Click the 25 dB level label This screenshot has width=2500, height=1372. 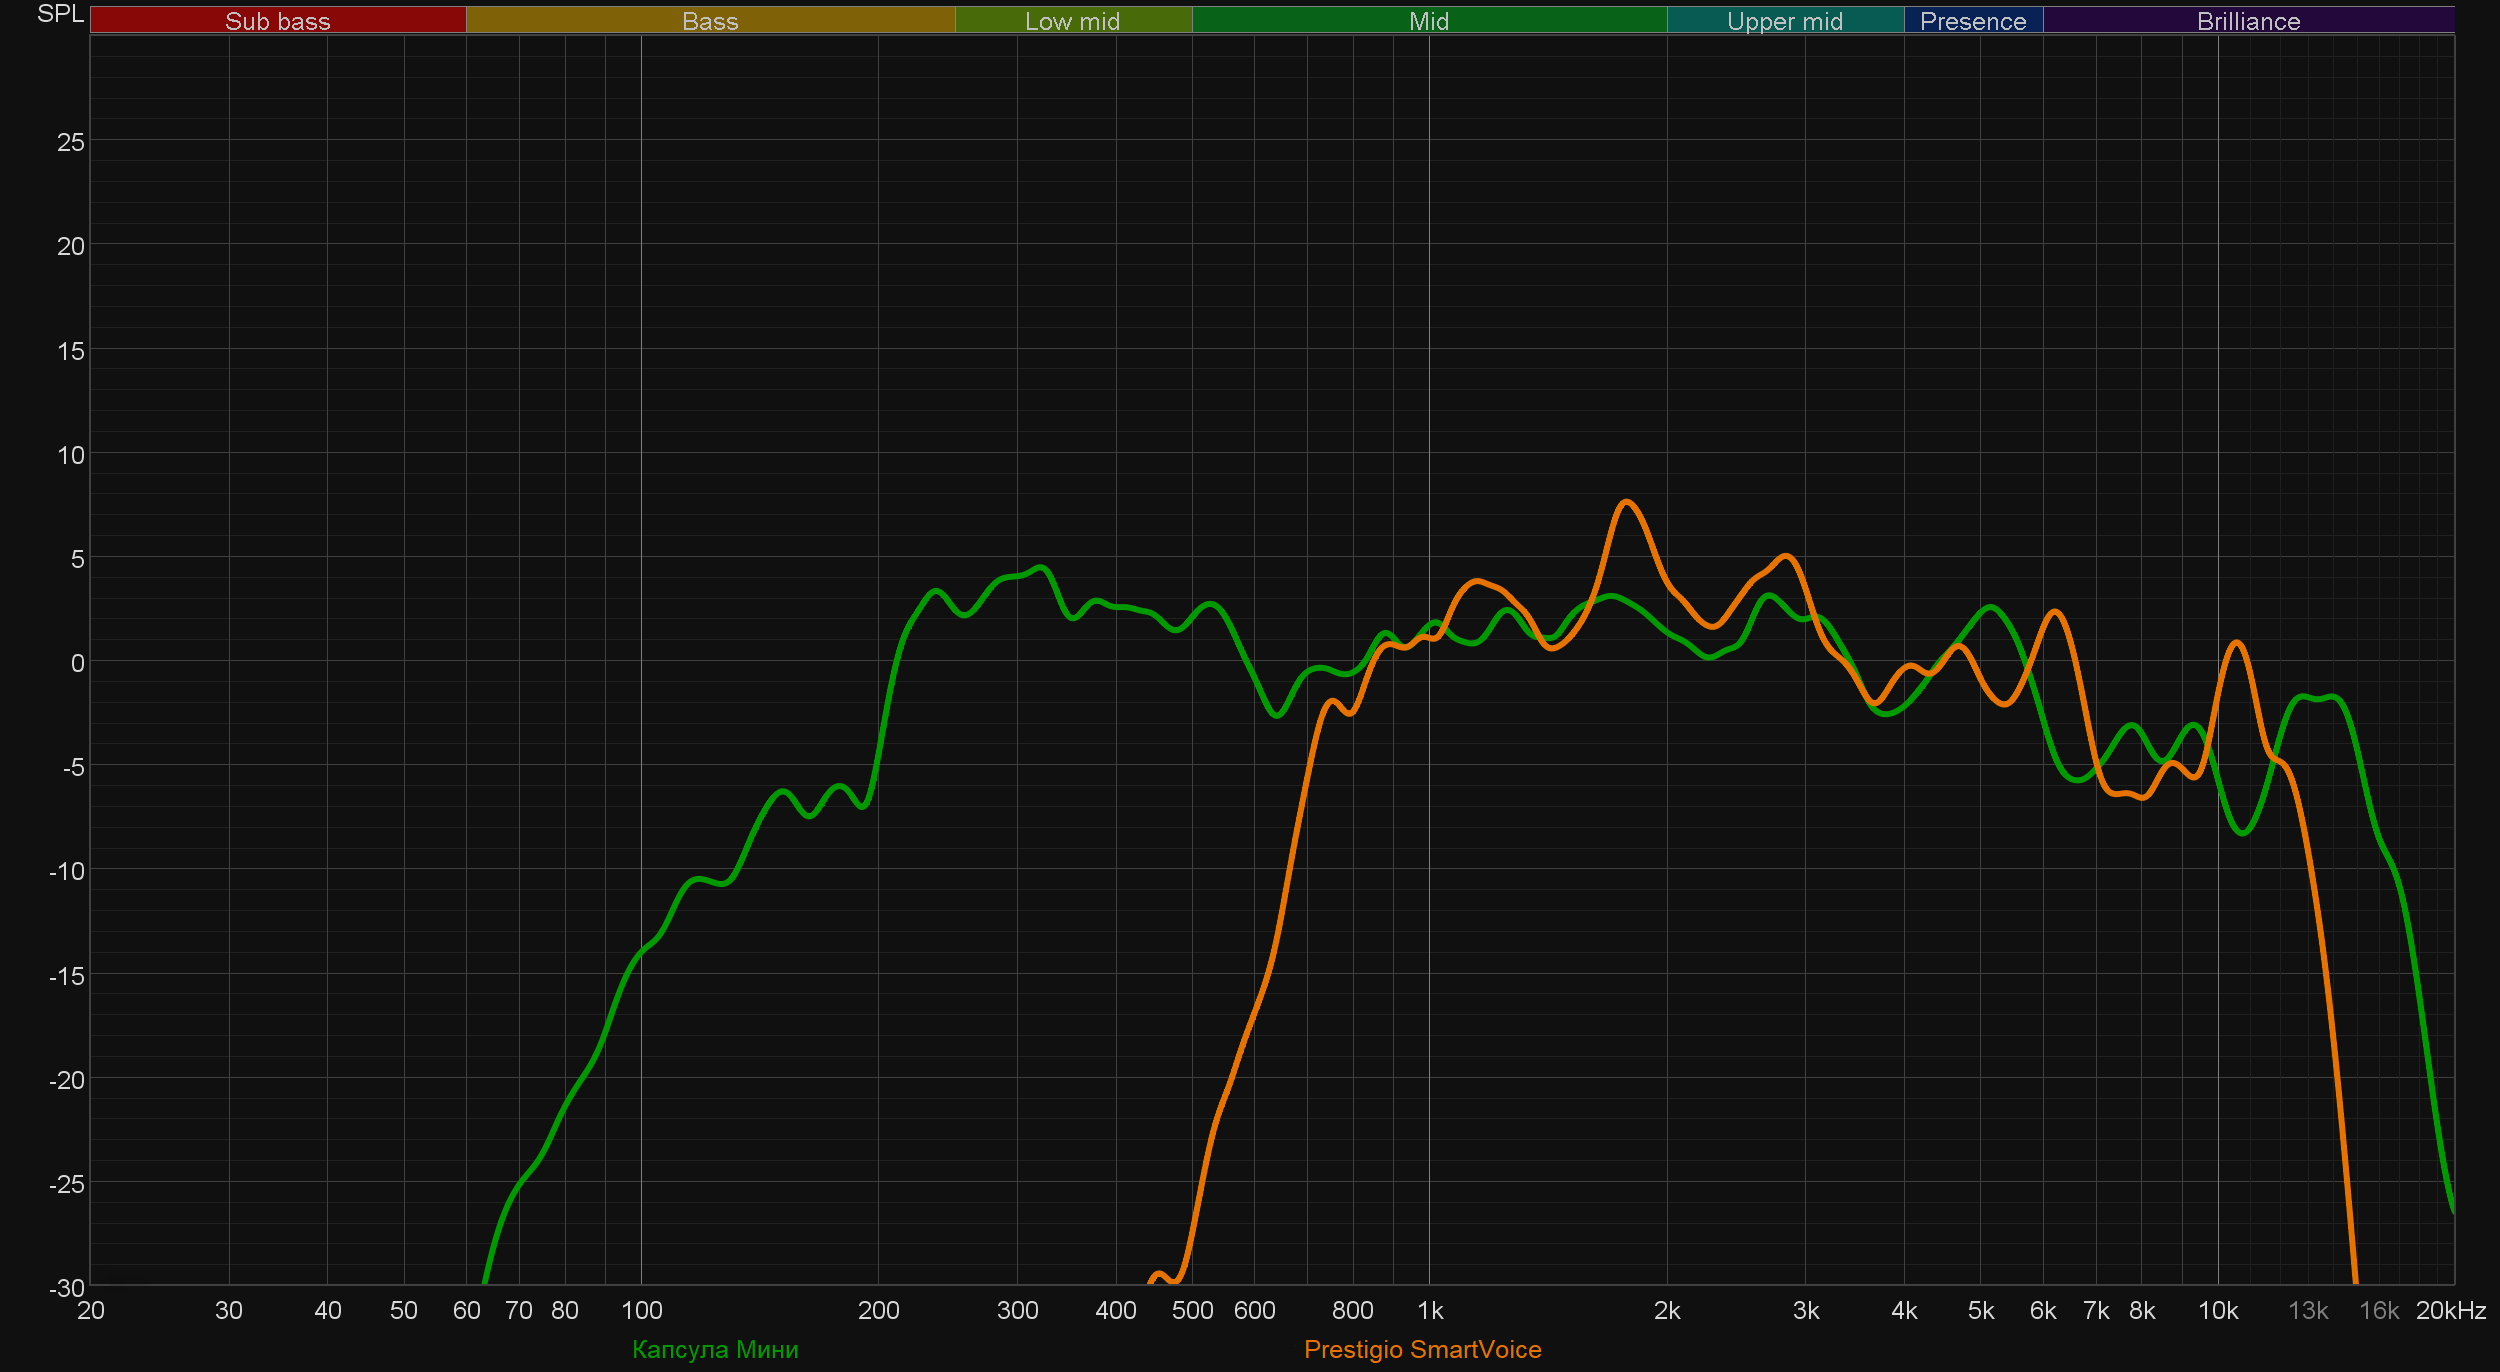click(71, 142)
